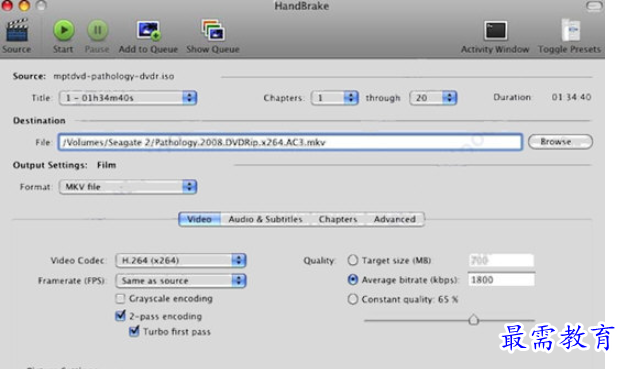
Task: Select Average bitrate (kbps) radio button
Action: 352,280
